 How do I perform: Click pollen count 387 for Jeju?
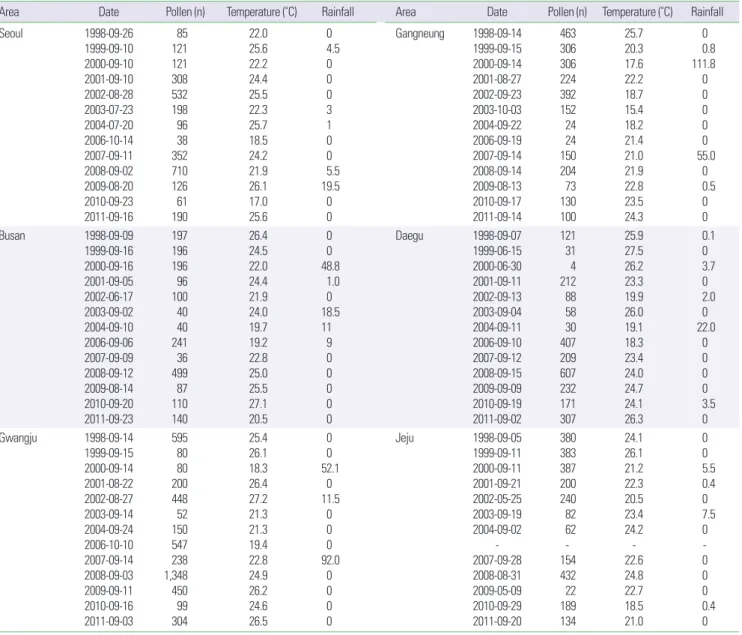(x=568, y=468)
